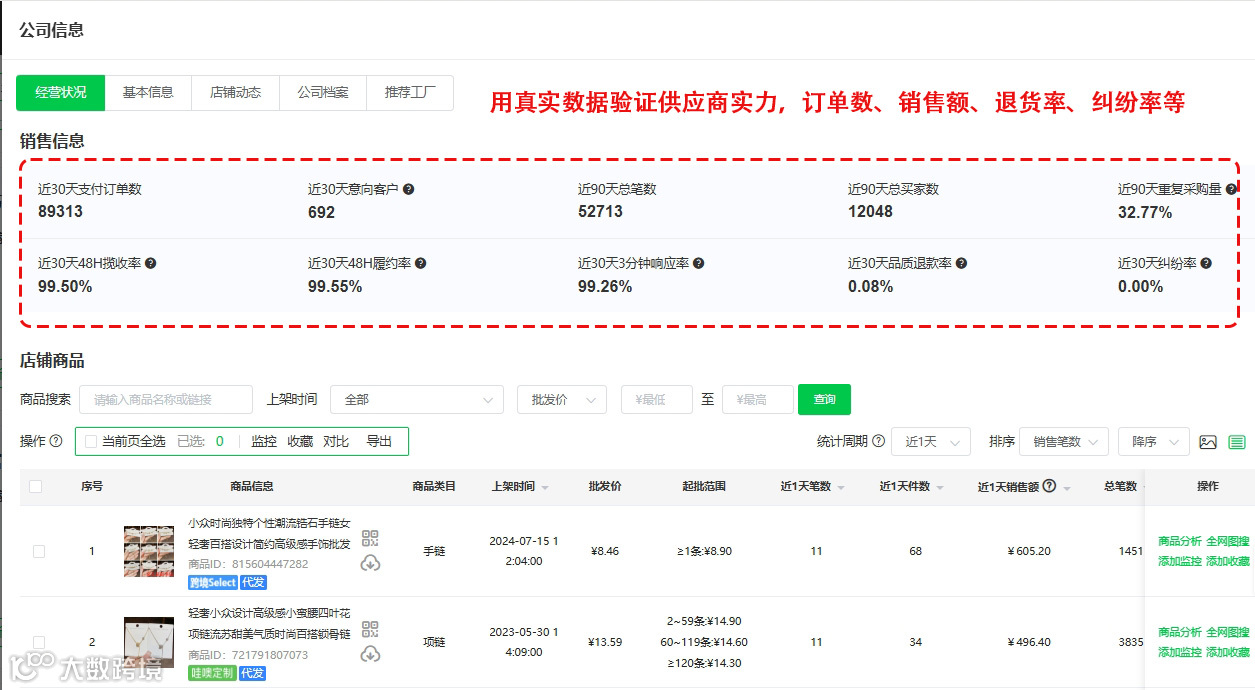
Task: Open help icon for 近30天48H履约率
Action: [421, 263]
